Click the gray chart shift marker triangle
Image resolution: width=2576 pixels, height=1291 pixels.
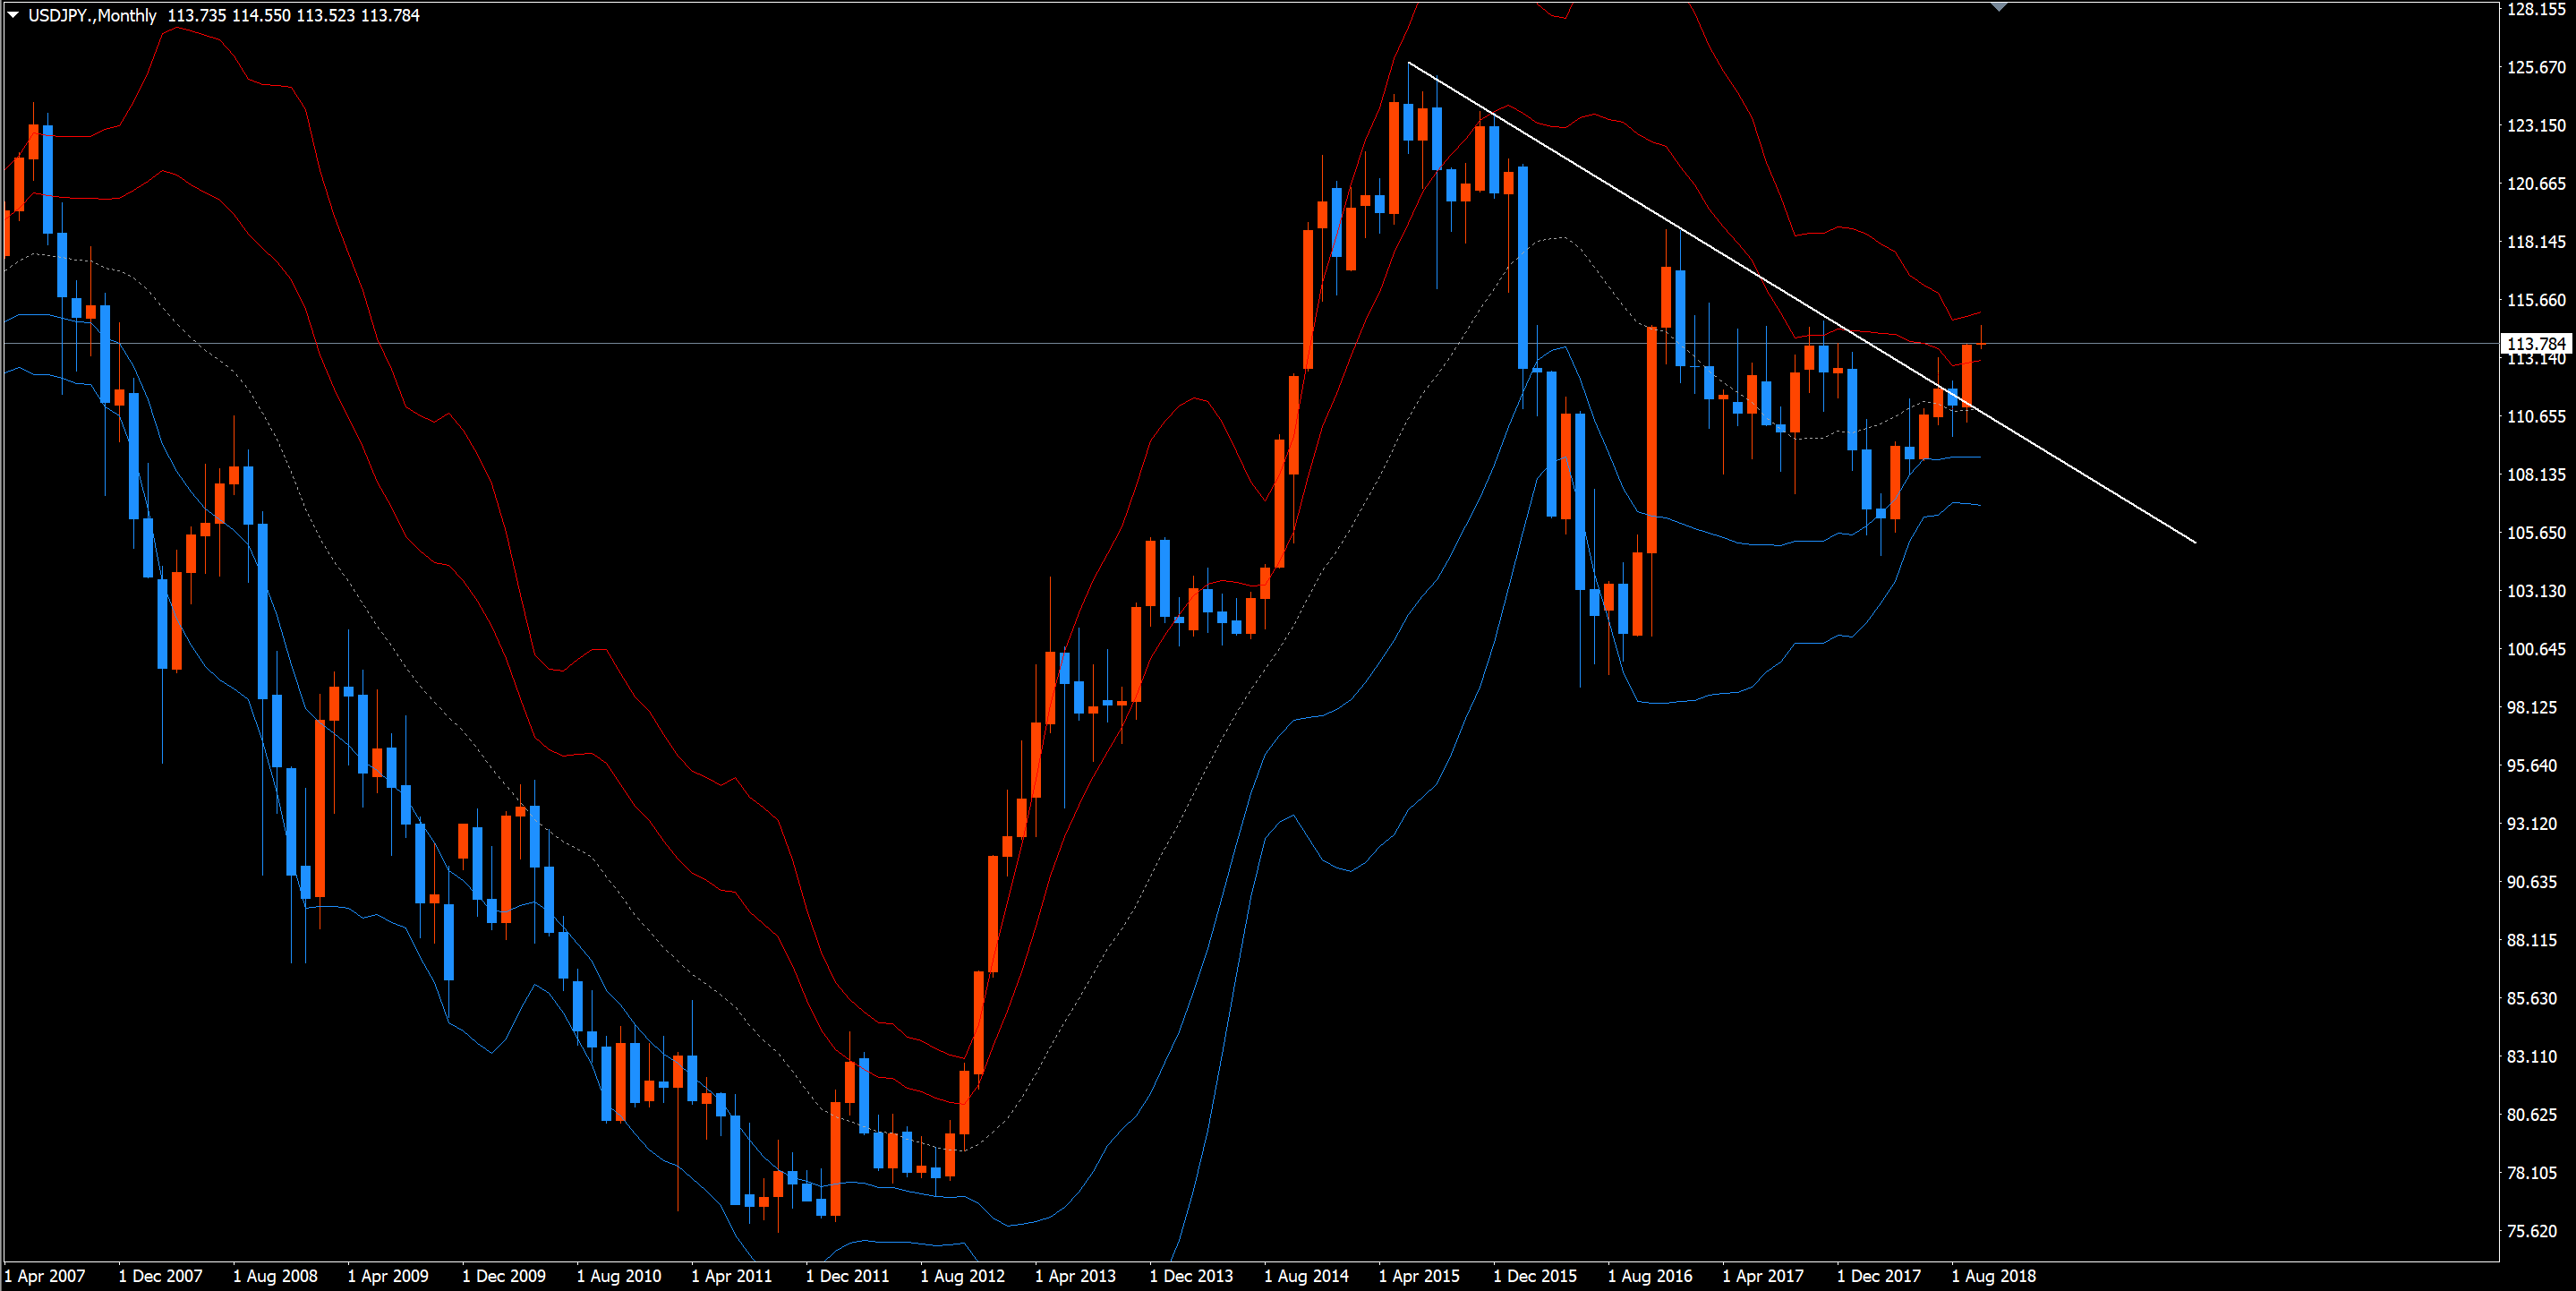(x=1998, y=7)
